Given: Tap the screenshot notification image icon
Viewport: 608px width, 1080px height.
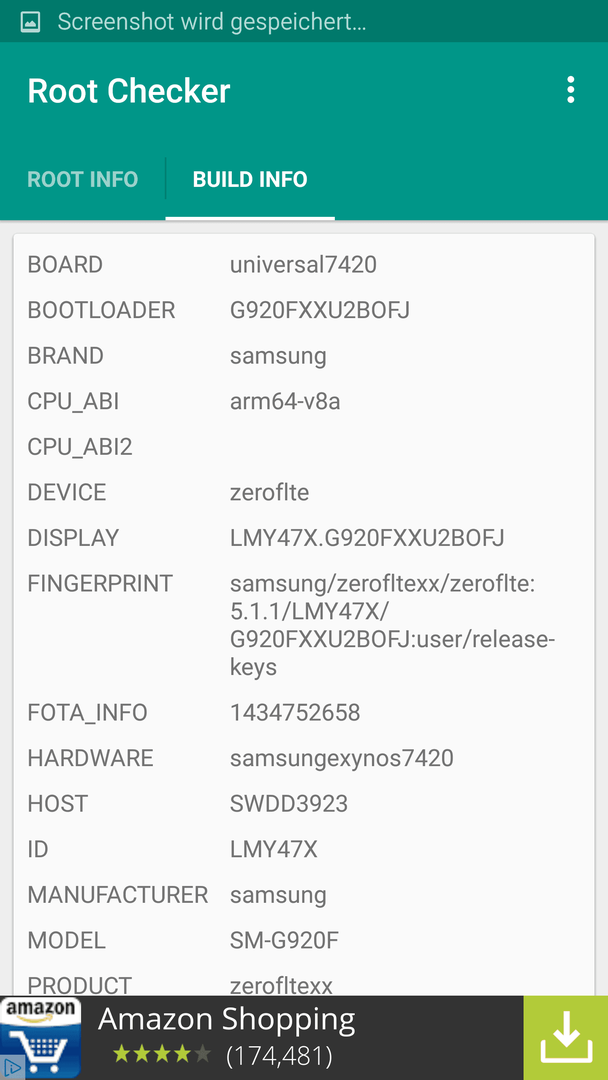Looking at the screenshot, I should click(x=30, y=22).
